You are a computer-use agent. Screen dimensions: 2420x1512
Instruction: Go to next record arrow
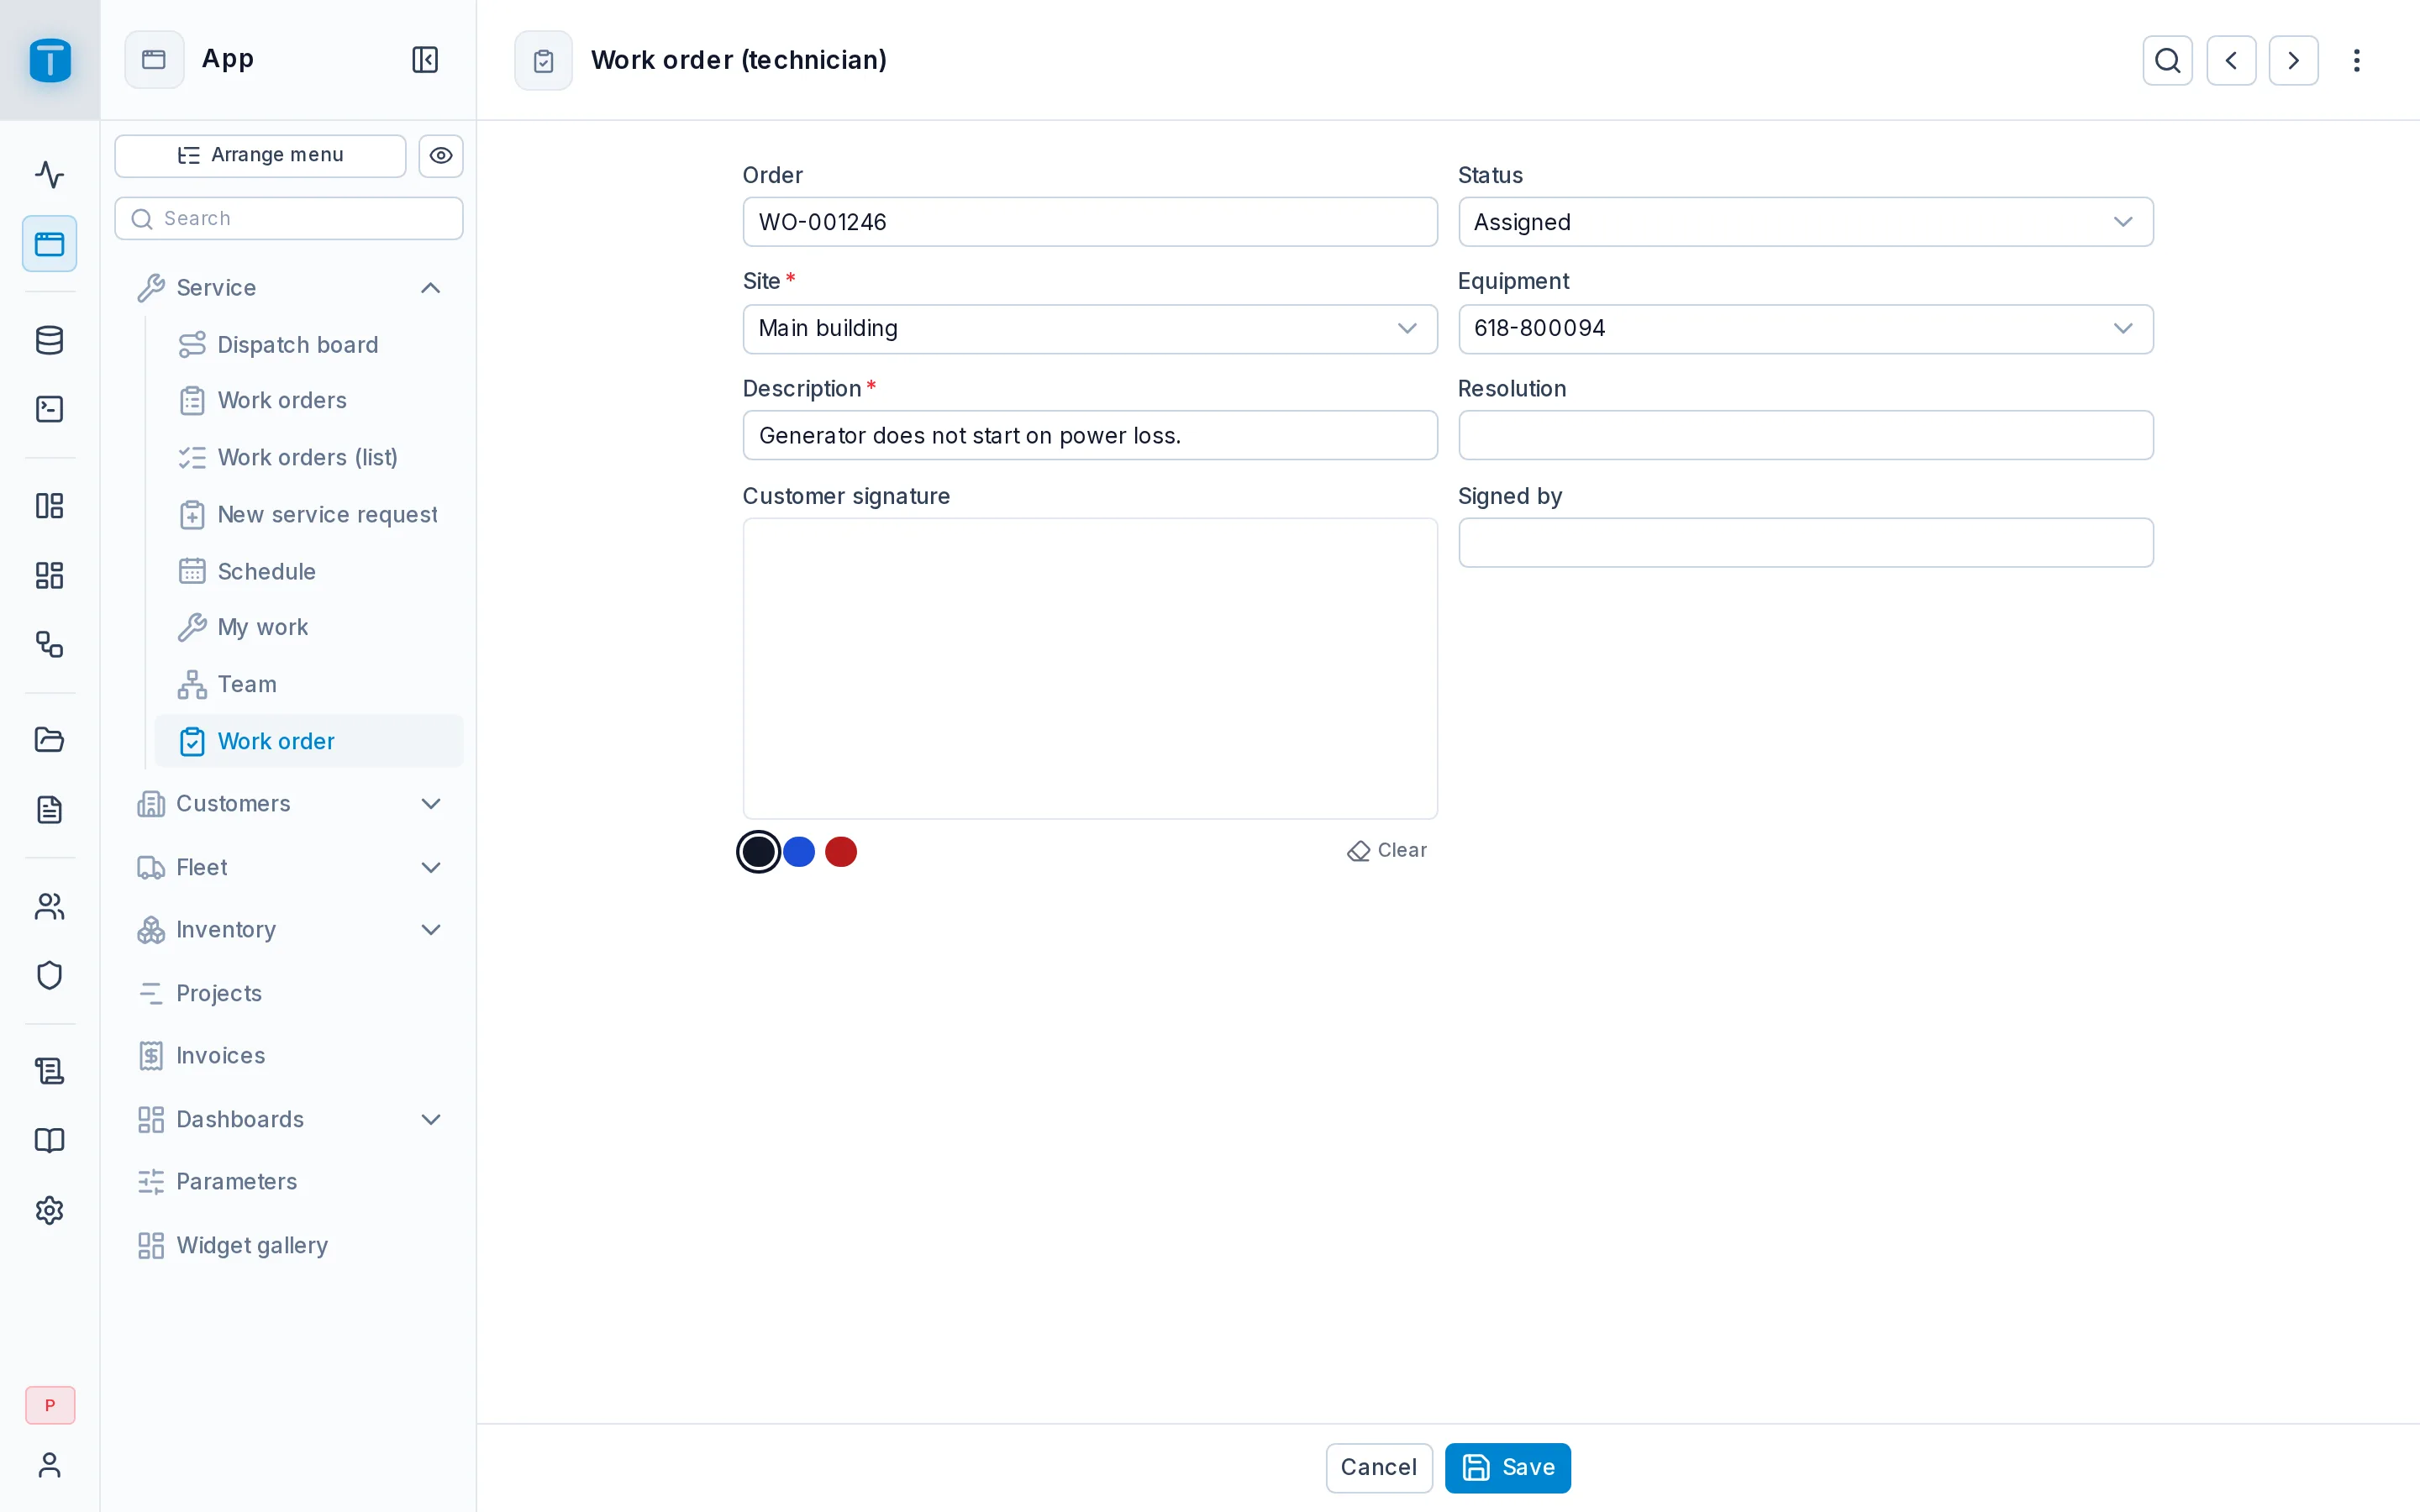(2293, 60)
